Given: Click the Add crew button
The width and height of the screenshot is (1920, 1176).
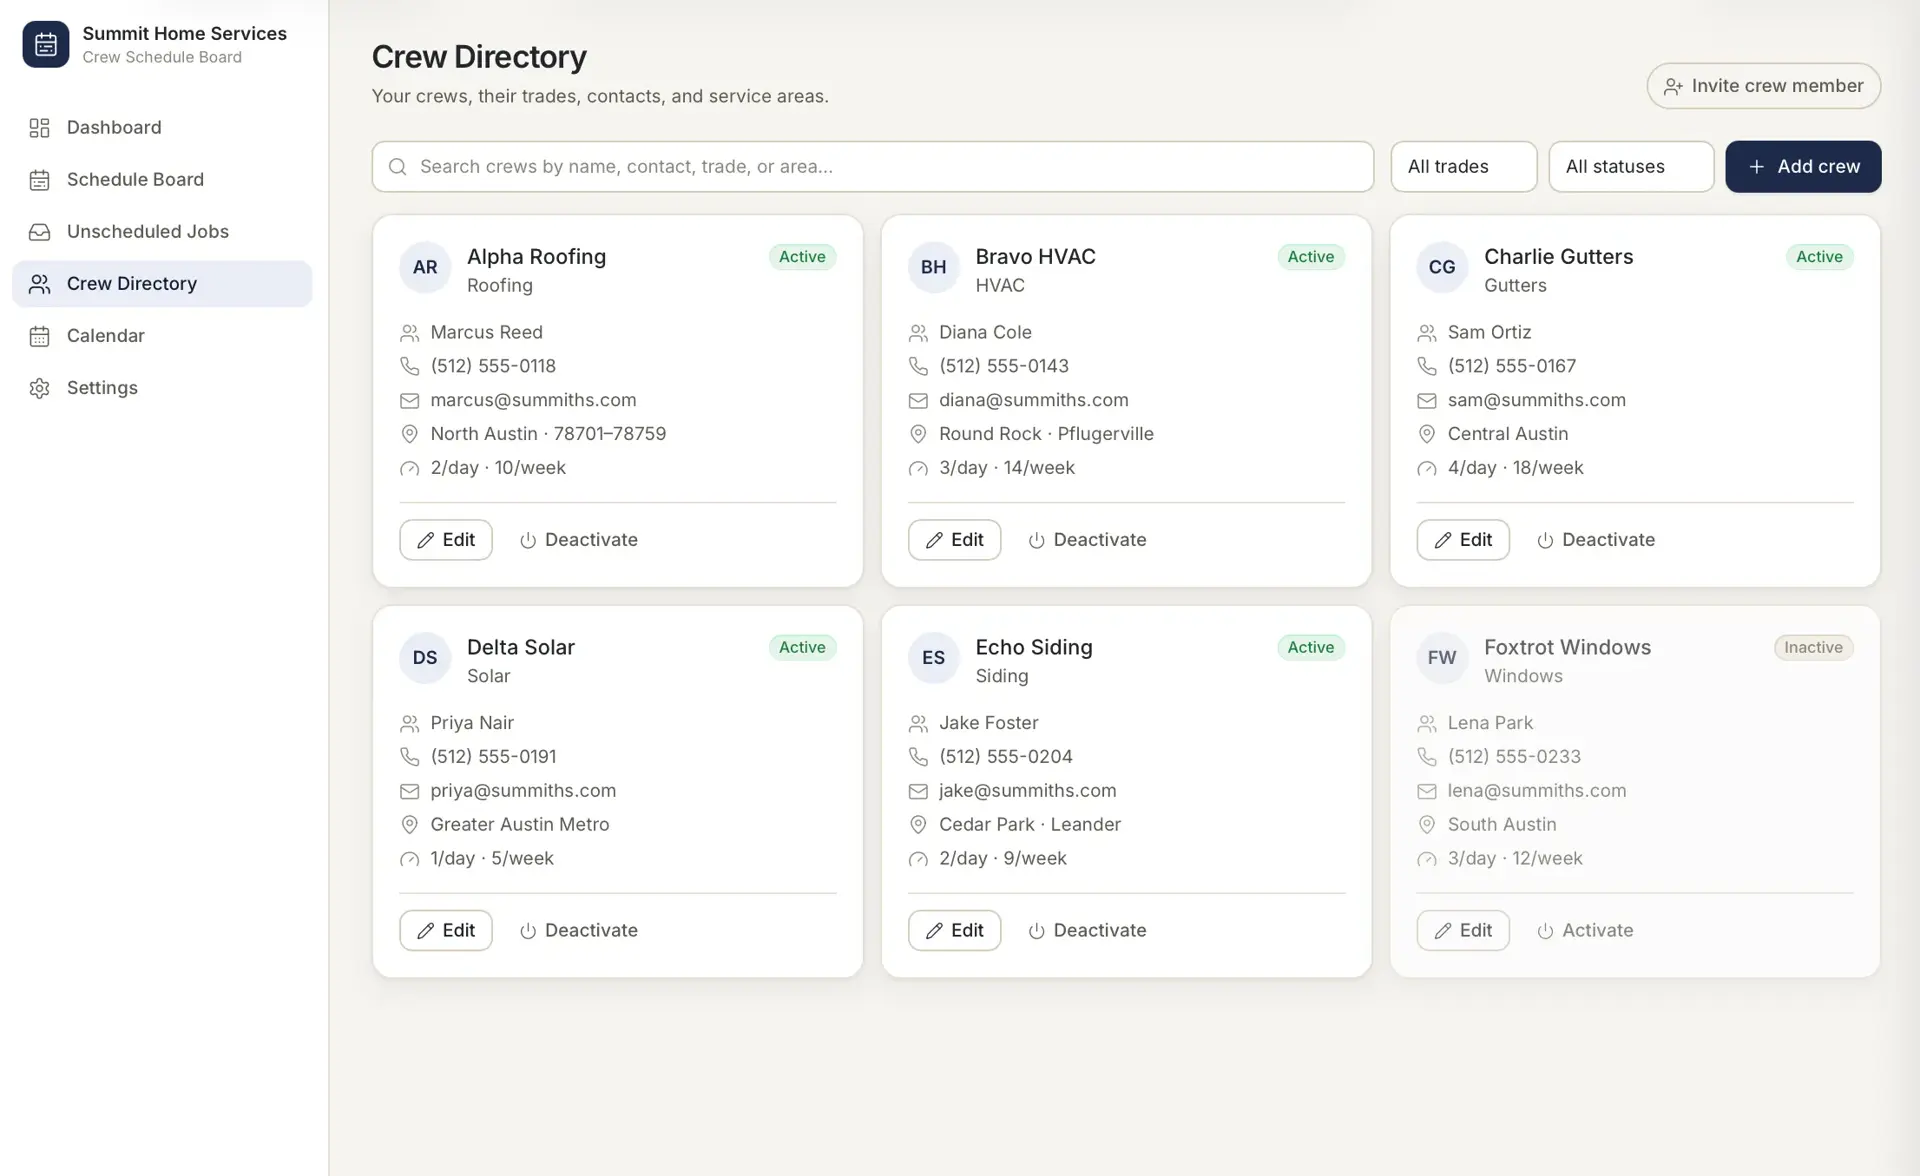Looking at the screenshot, I should coord(1803,166).
